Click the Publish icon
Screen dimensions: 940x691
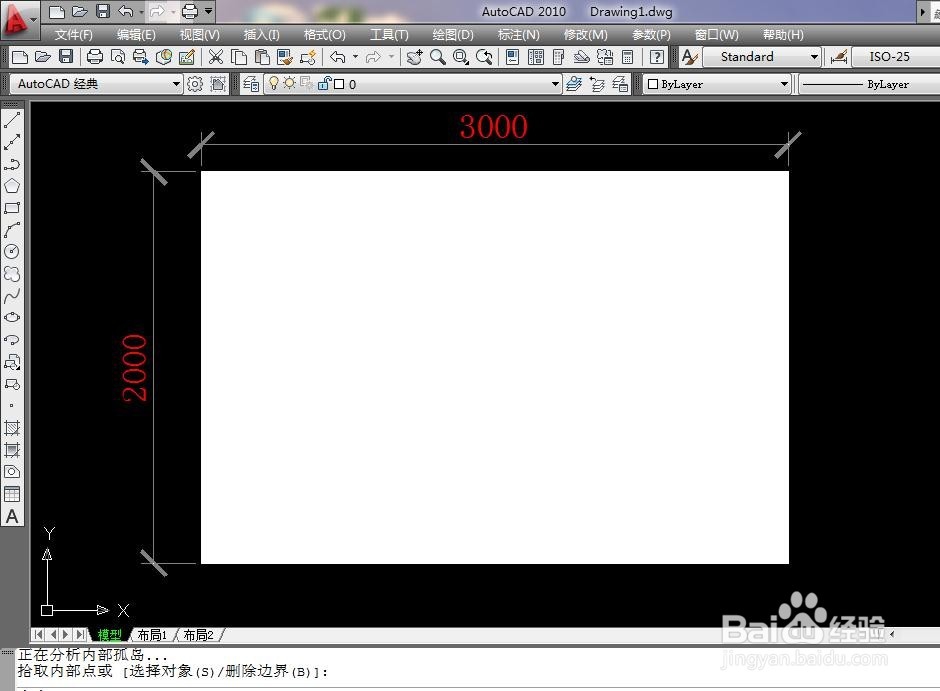point(140,57)
